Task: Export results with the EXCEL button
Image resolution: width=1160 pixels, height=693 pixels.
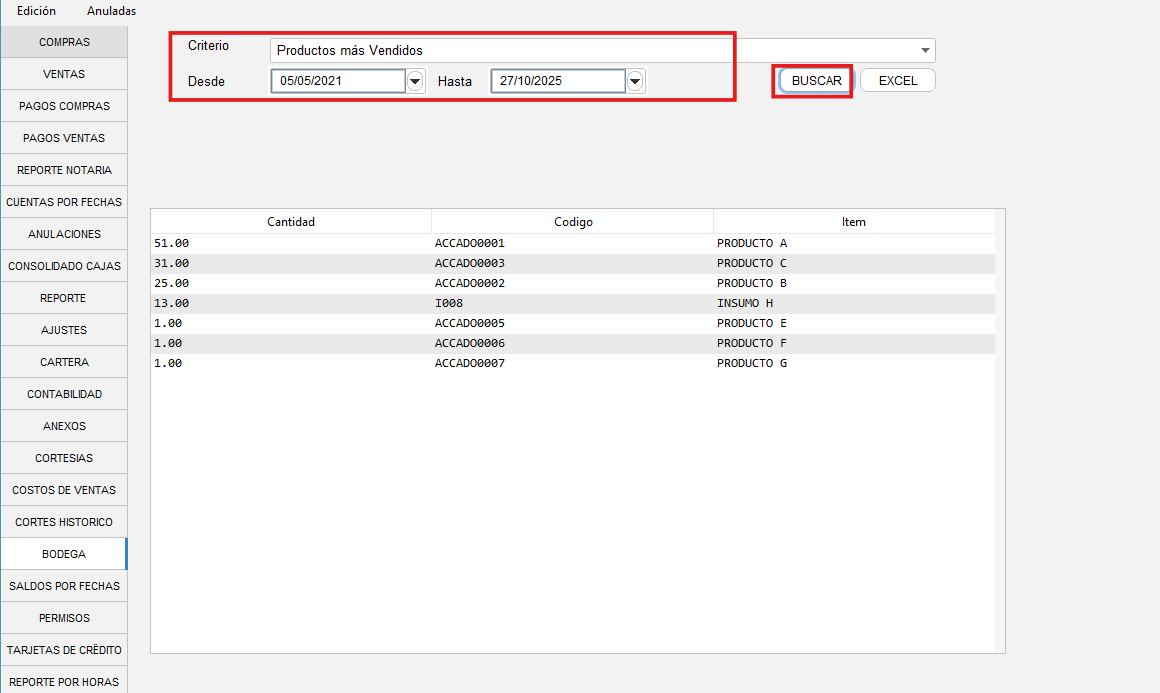Action: (897, 81)
